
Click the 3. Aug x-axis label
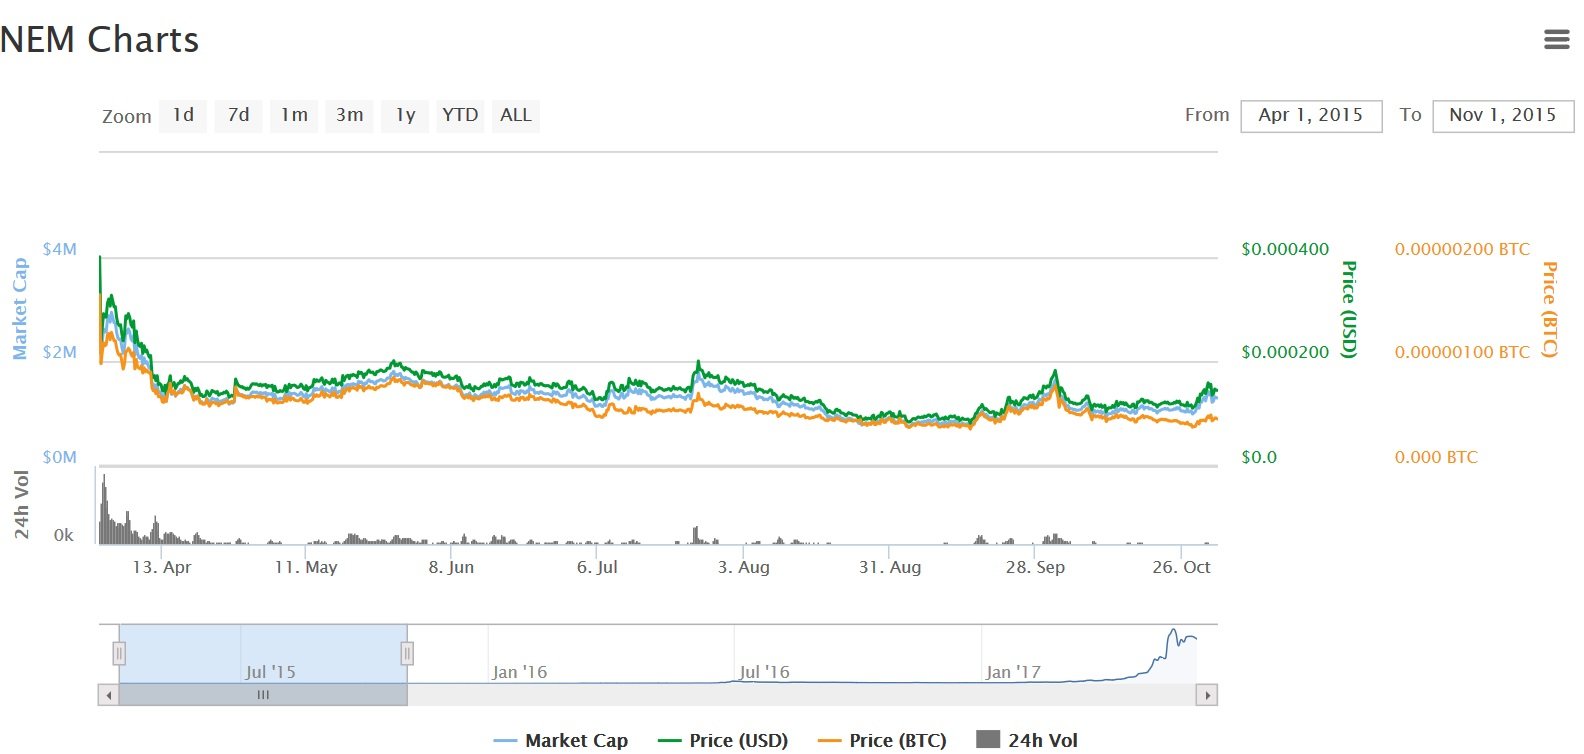(744, 567)
